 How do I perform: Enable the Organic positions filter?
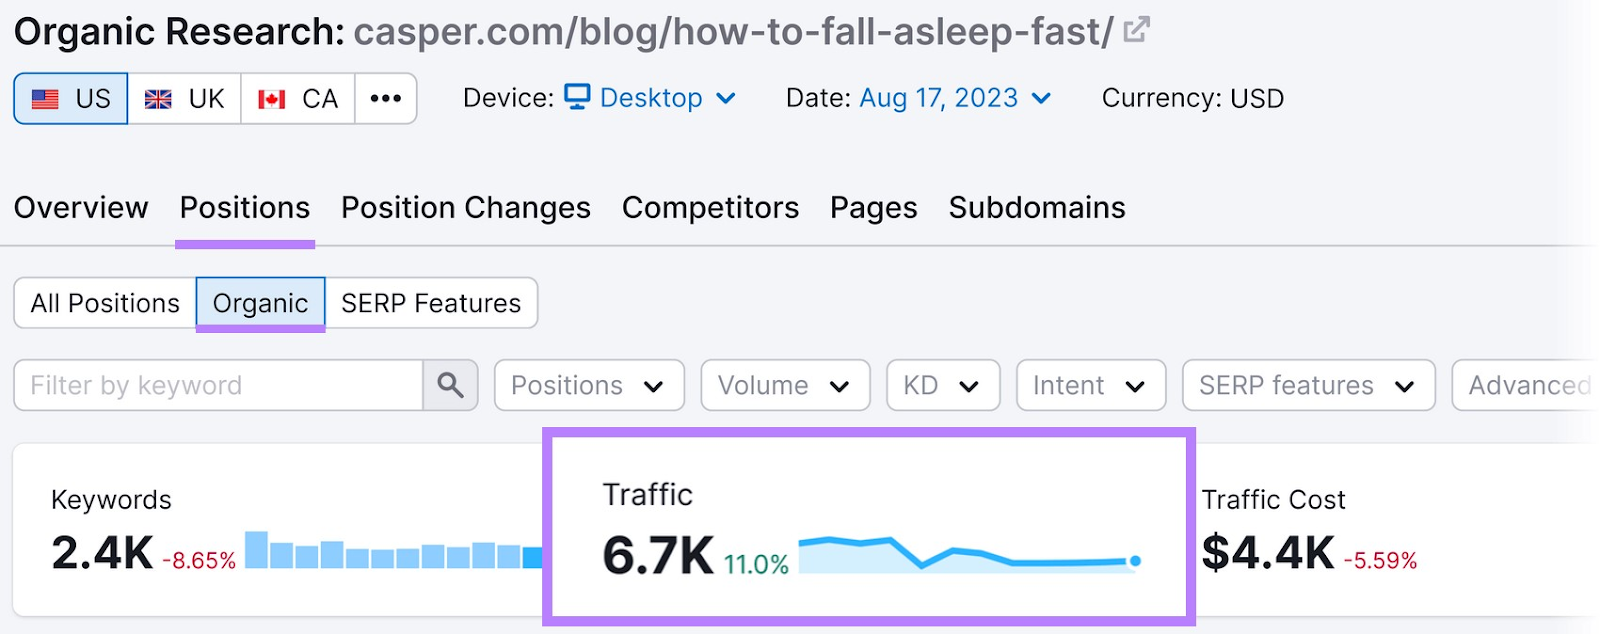click(260, 302)
